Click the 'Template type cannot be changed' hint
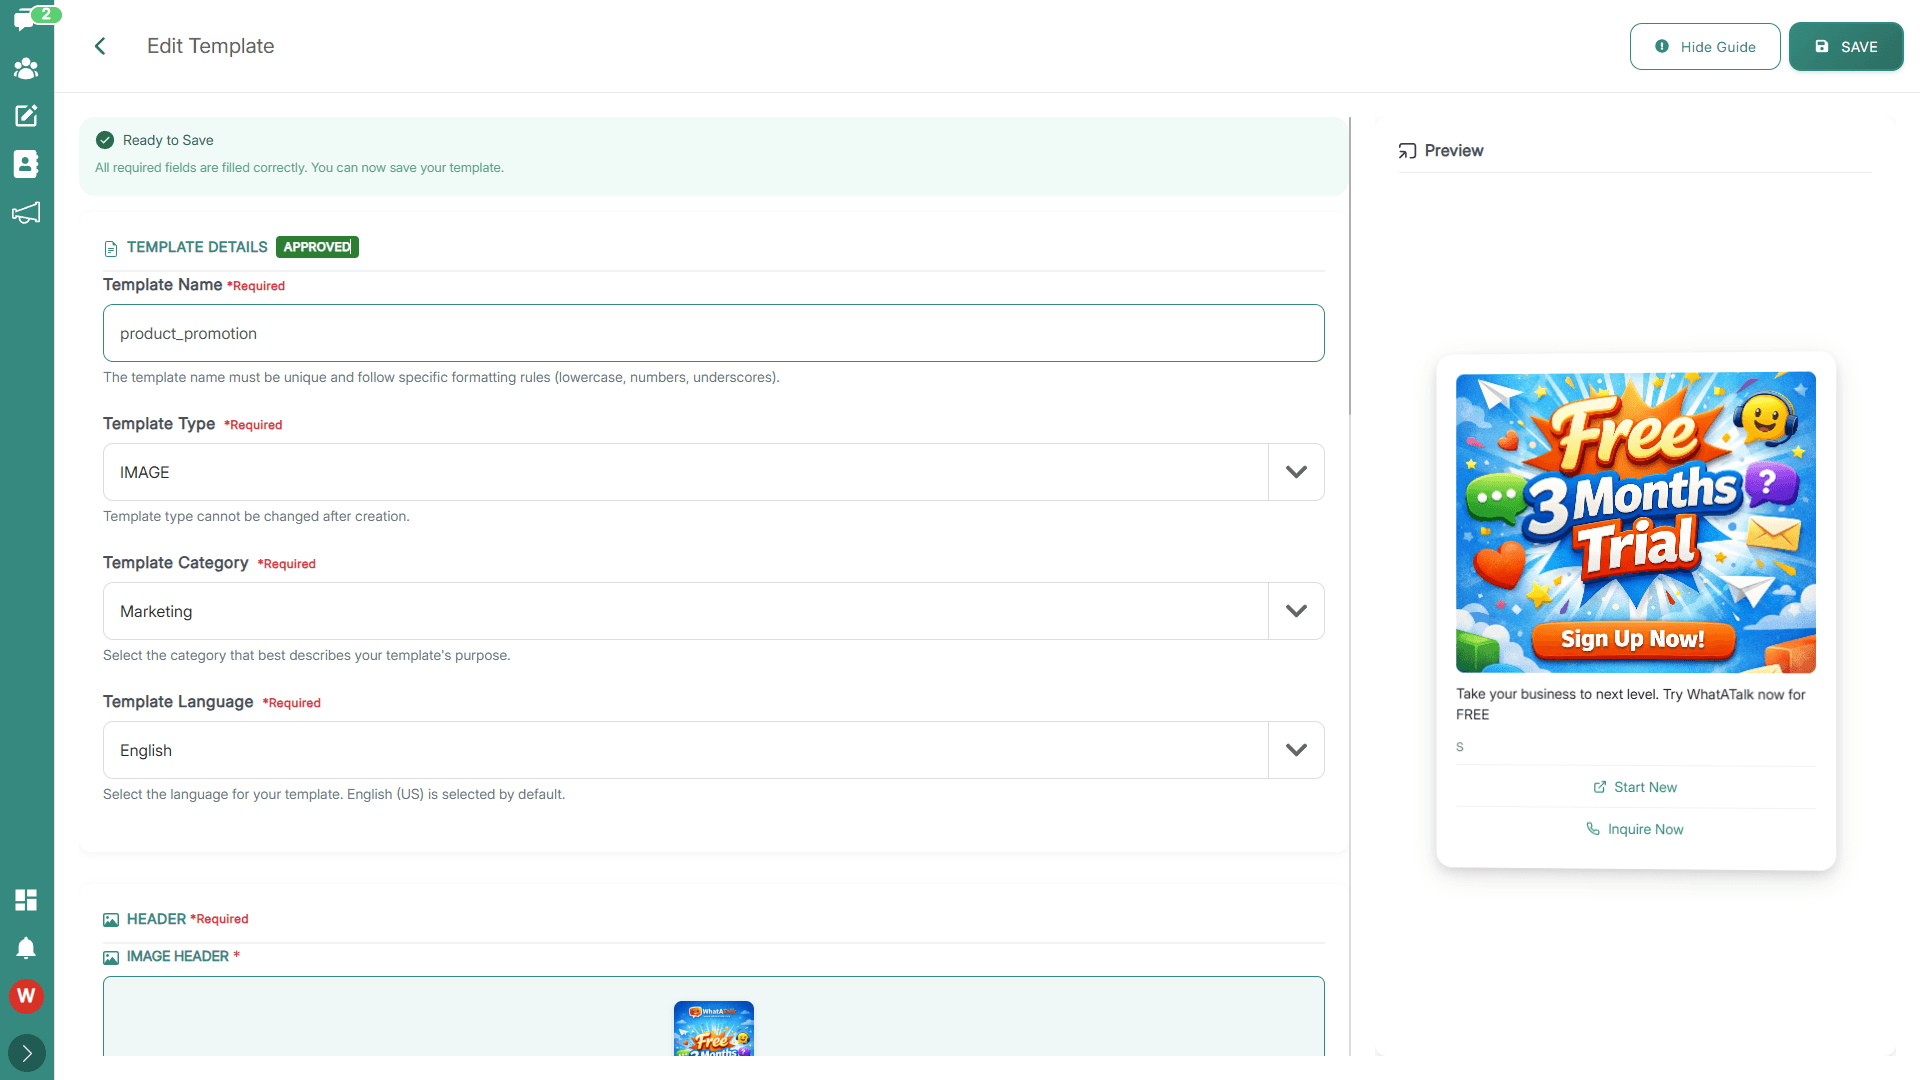 [256, 516]
